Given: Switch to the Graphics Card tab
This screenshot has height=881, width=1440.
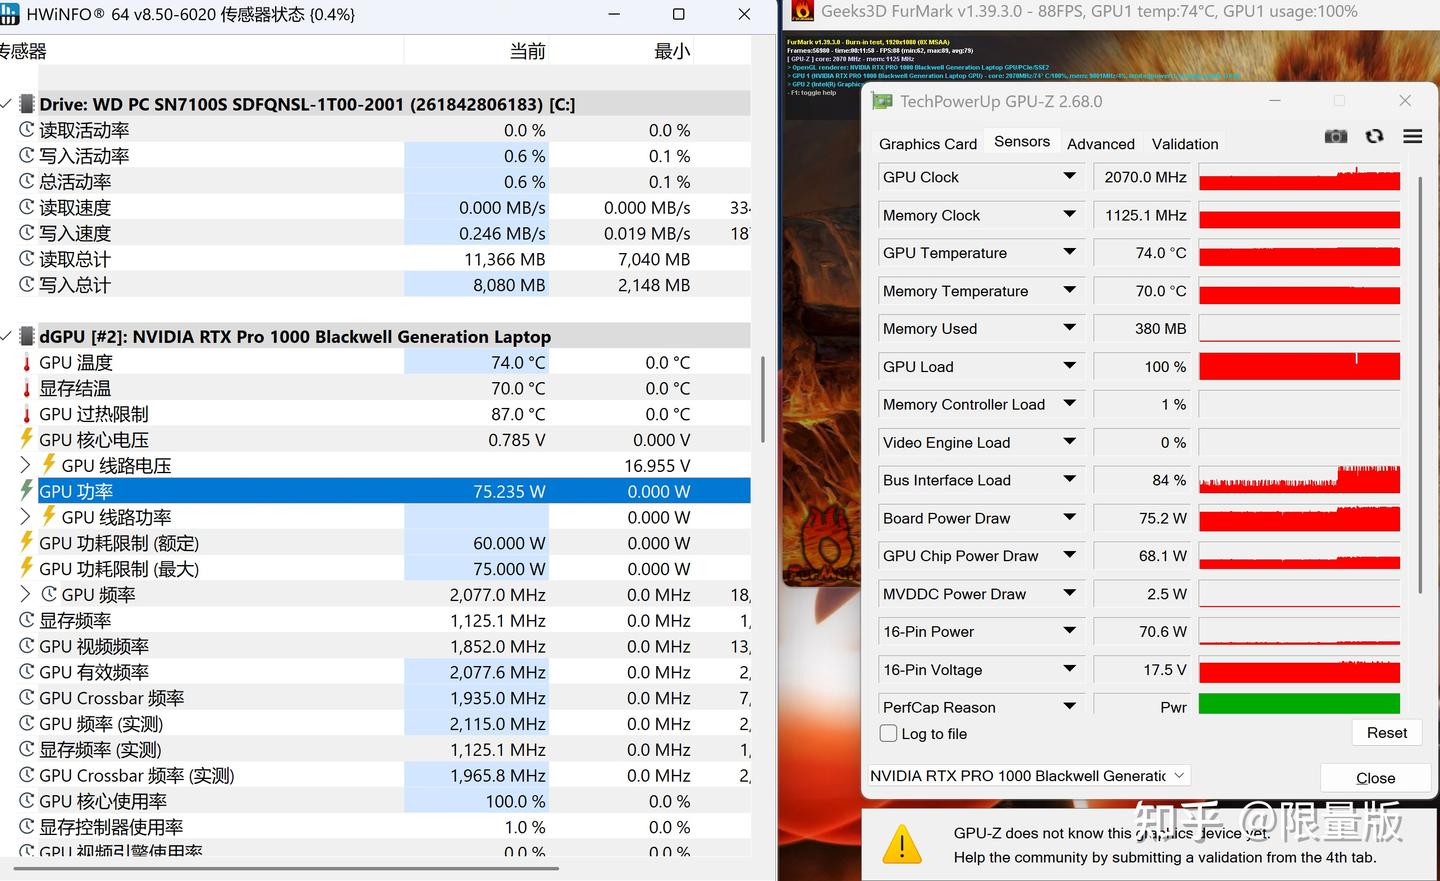Looking at the screenshot, I should point(928,144).
